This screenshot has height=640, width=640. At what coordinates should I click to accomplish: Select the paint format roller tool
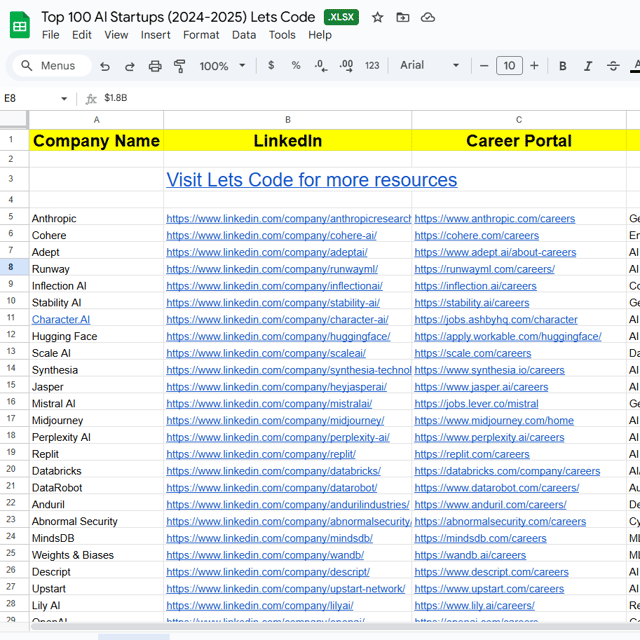tap(180, 66)
